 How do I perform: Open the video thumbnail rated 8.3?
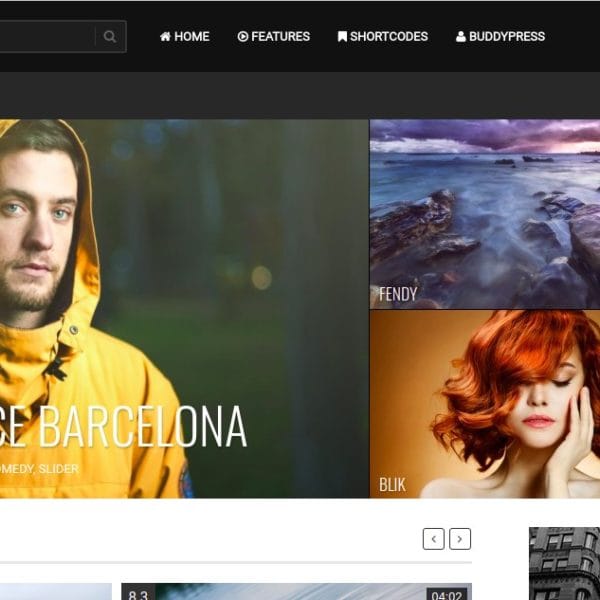[296, 592]
